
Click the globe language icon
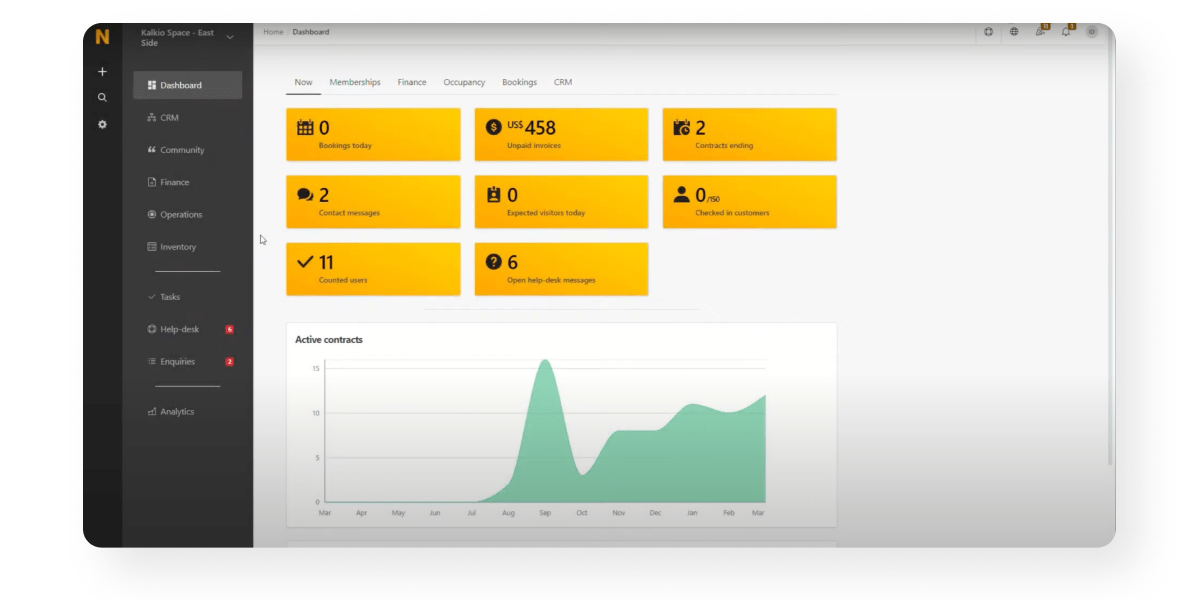pyautogui.click(x=1014, y=32)
